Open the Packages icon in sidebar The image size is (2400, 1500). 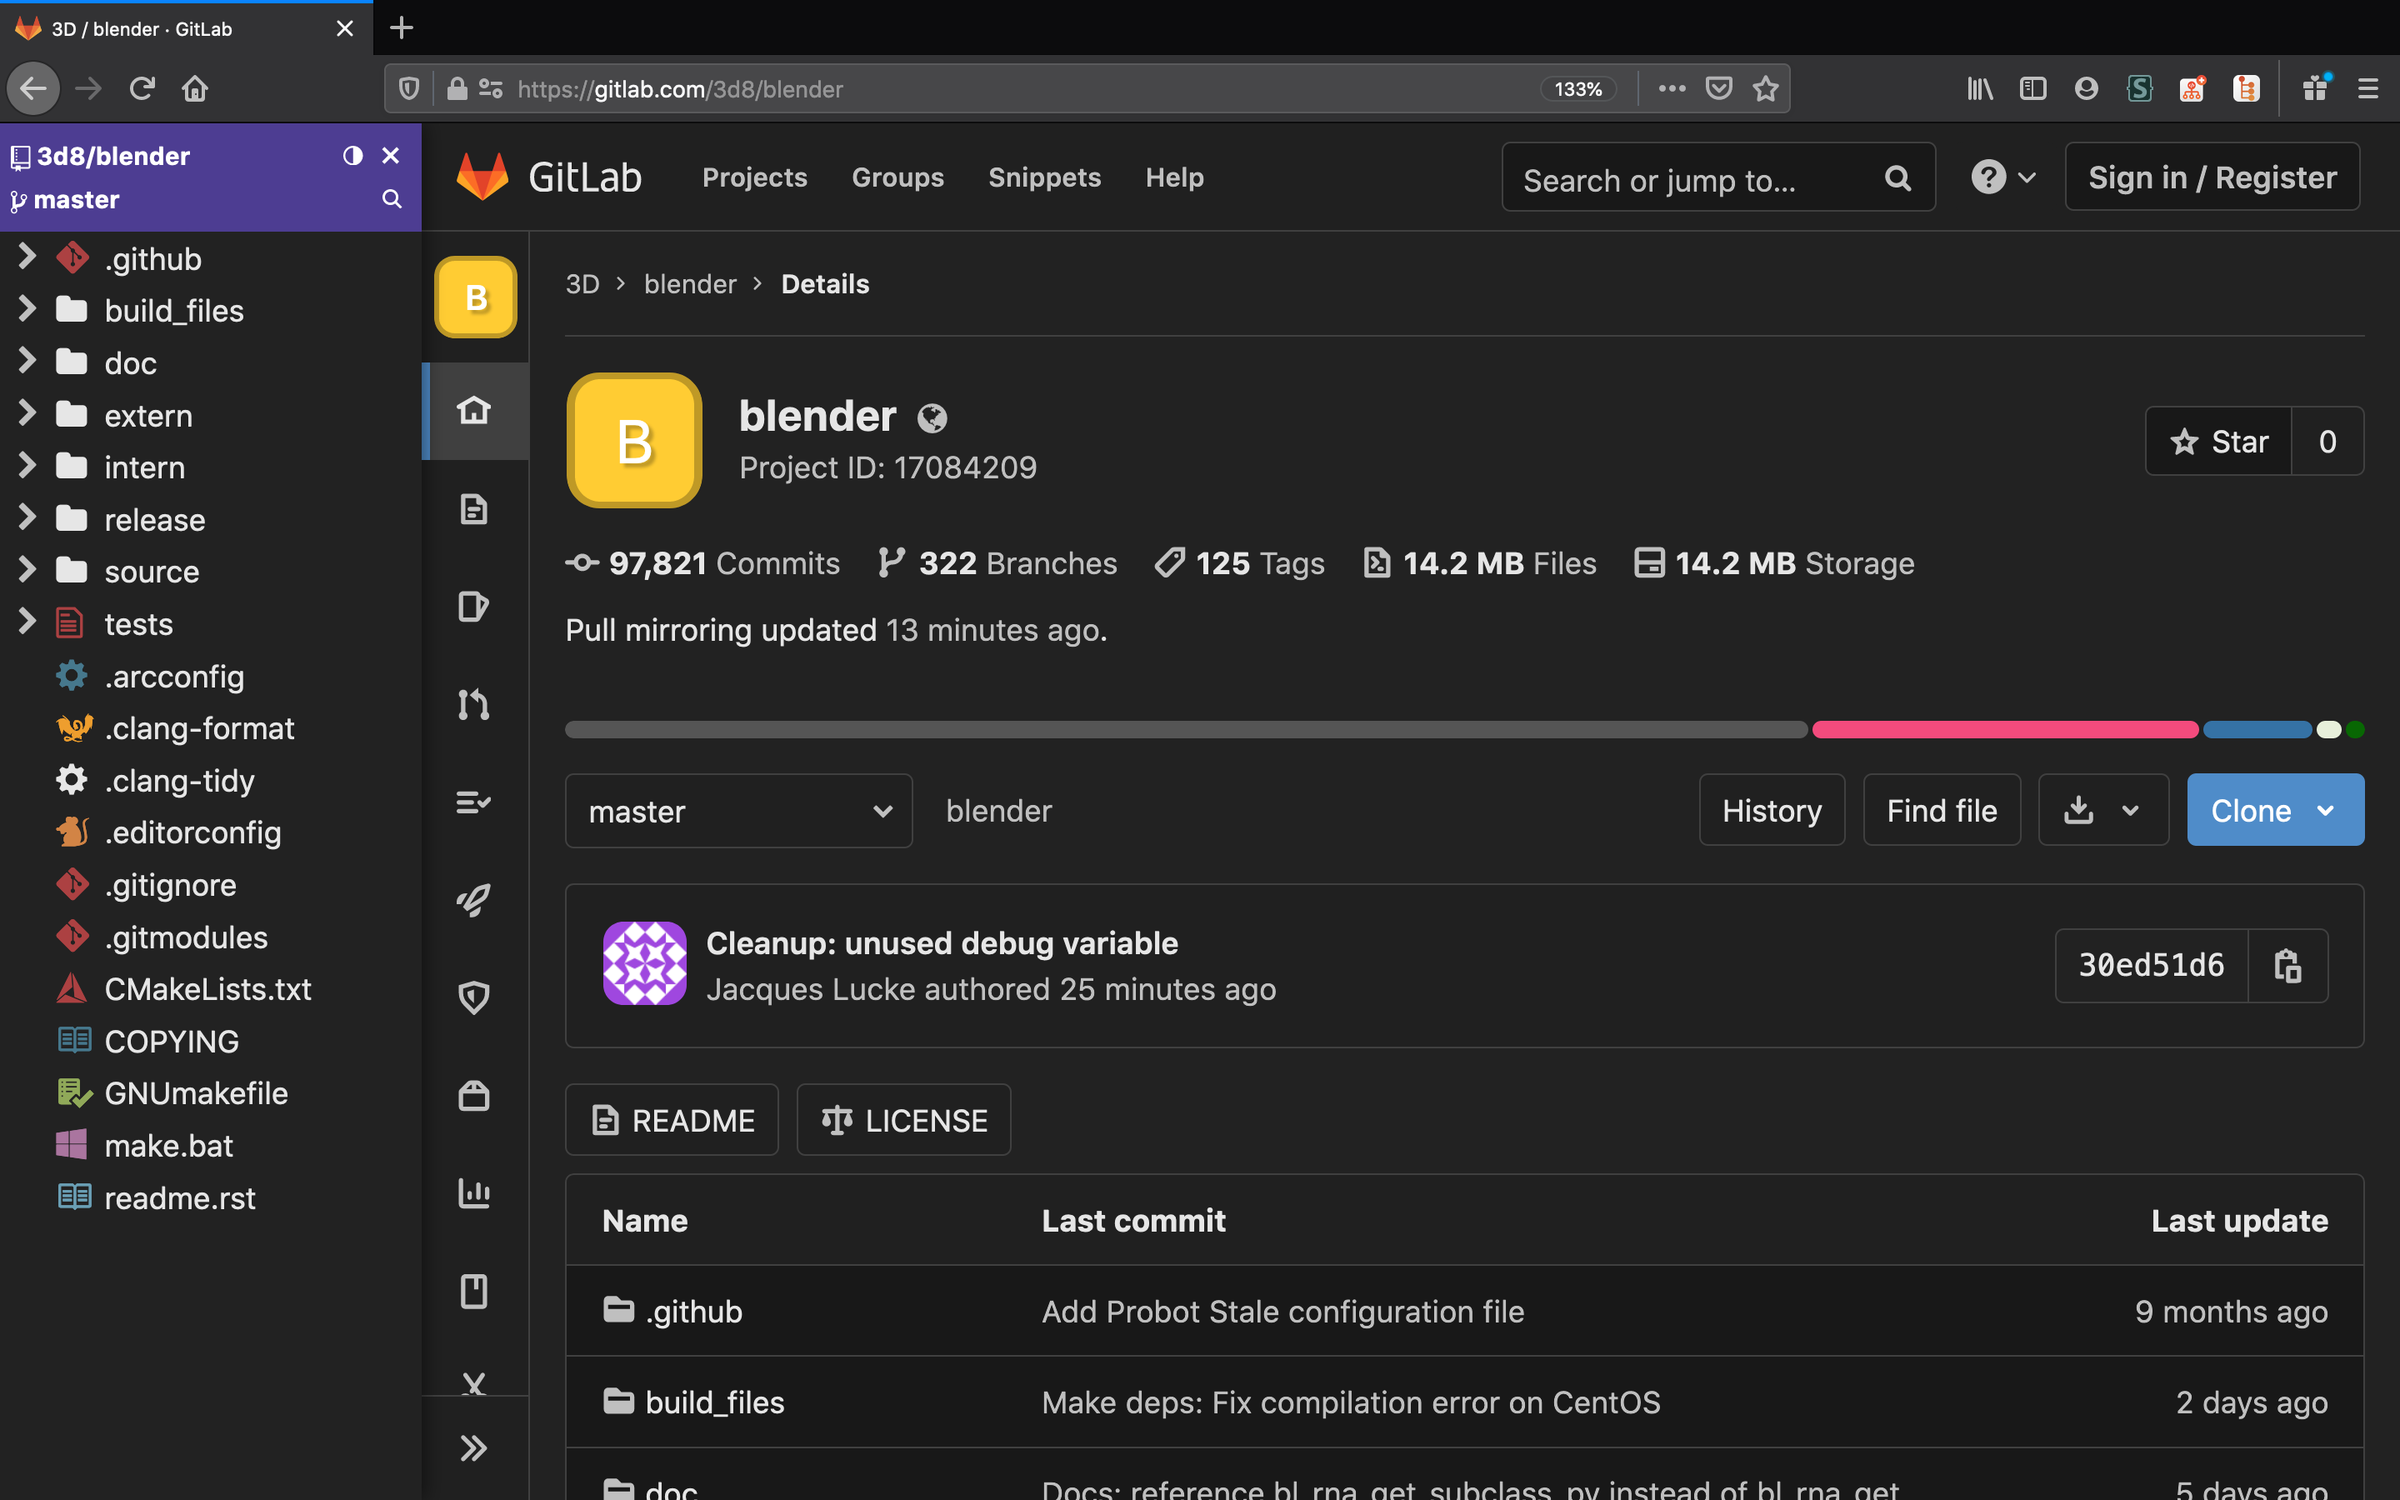pyautogui.click(x=474, y=1095)
